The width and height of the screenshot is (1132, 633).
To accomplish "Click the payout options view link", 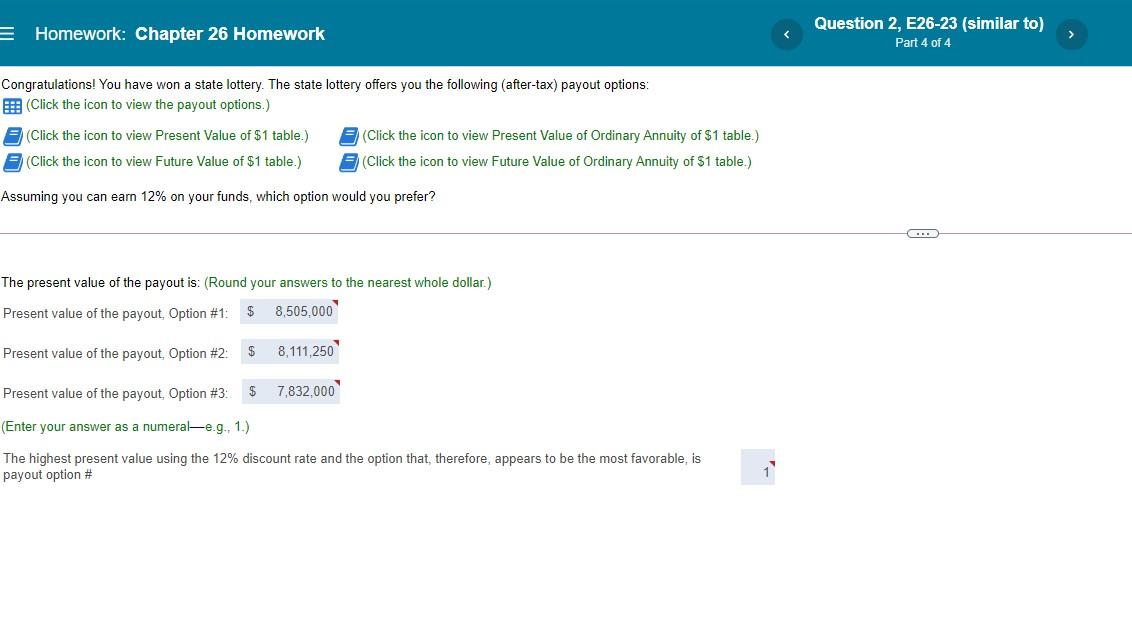I will pos(148,104).
